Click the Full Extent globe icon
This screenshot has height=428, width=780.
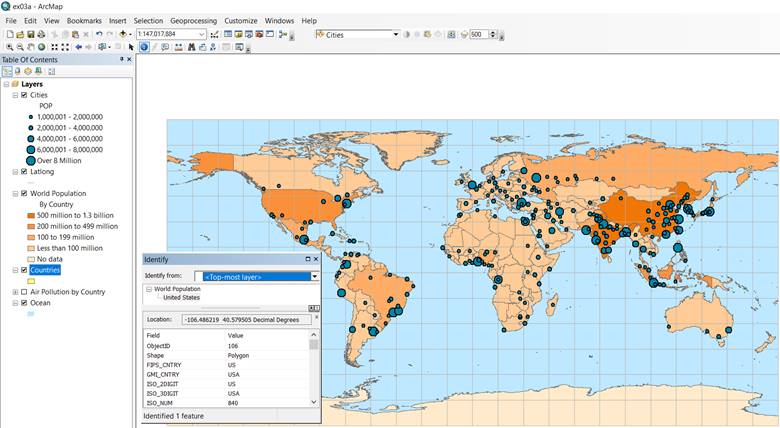pyautogui.click(x=42, y=47)
